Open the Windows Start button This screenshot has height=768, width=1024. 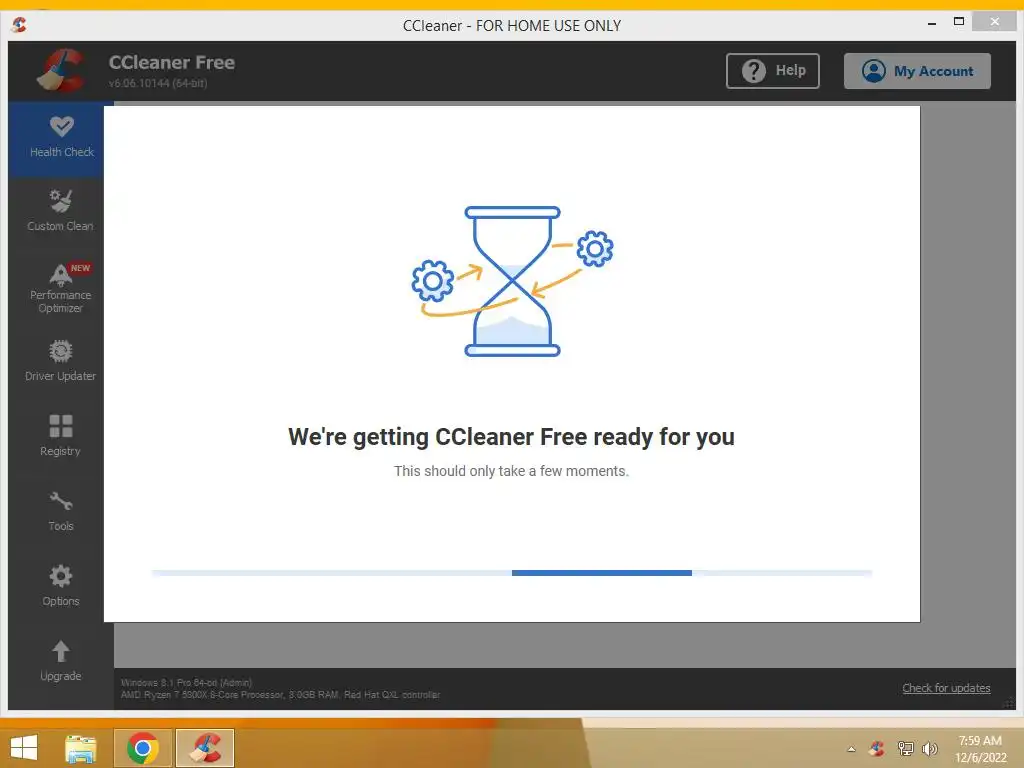coord(24,748)
